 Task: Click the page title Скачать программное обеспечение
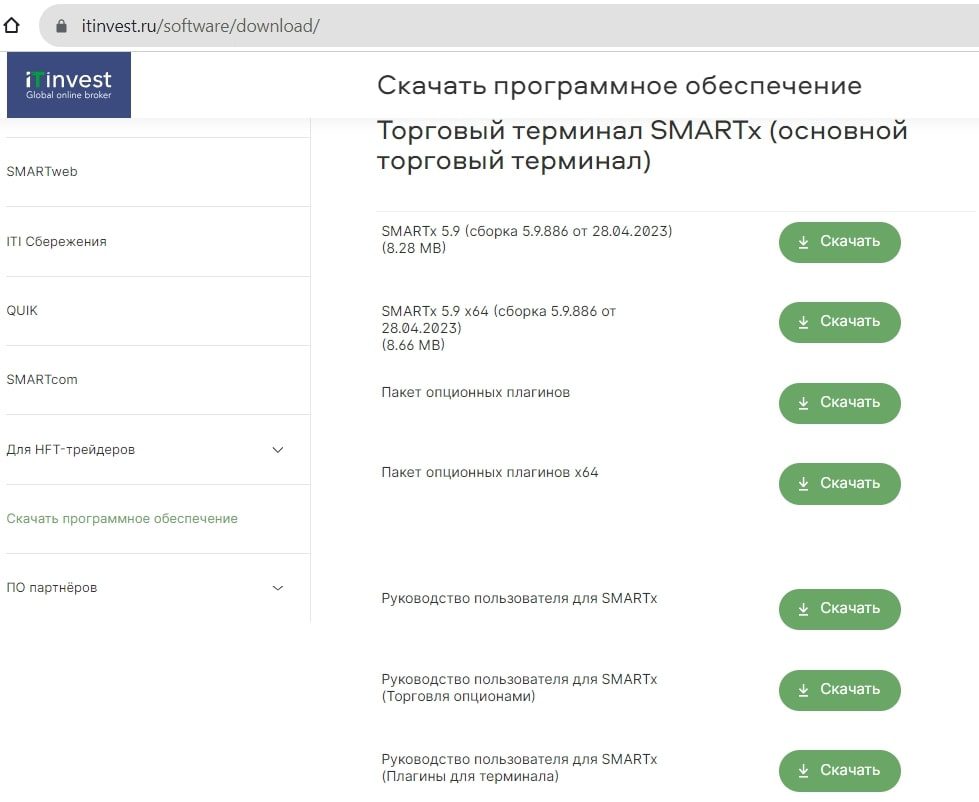click(x=619, y=86)
